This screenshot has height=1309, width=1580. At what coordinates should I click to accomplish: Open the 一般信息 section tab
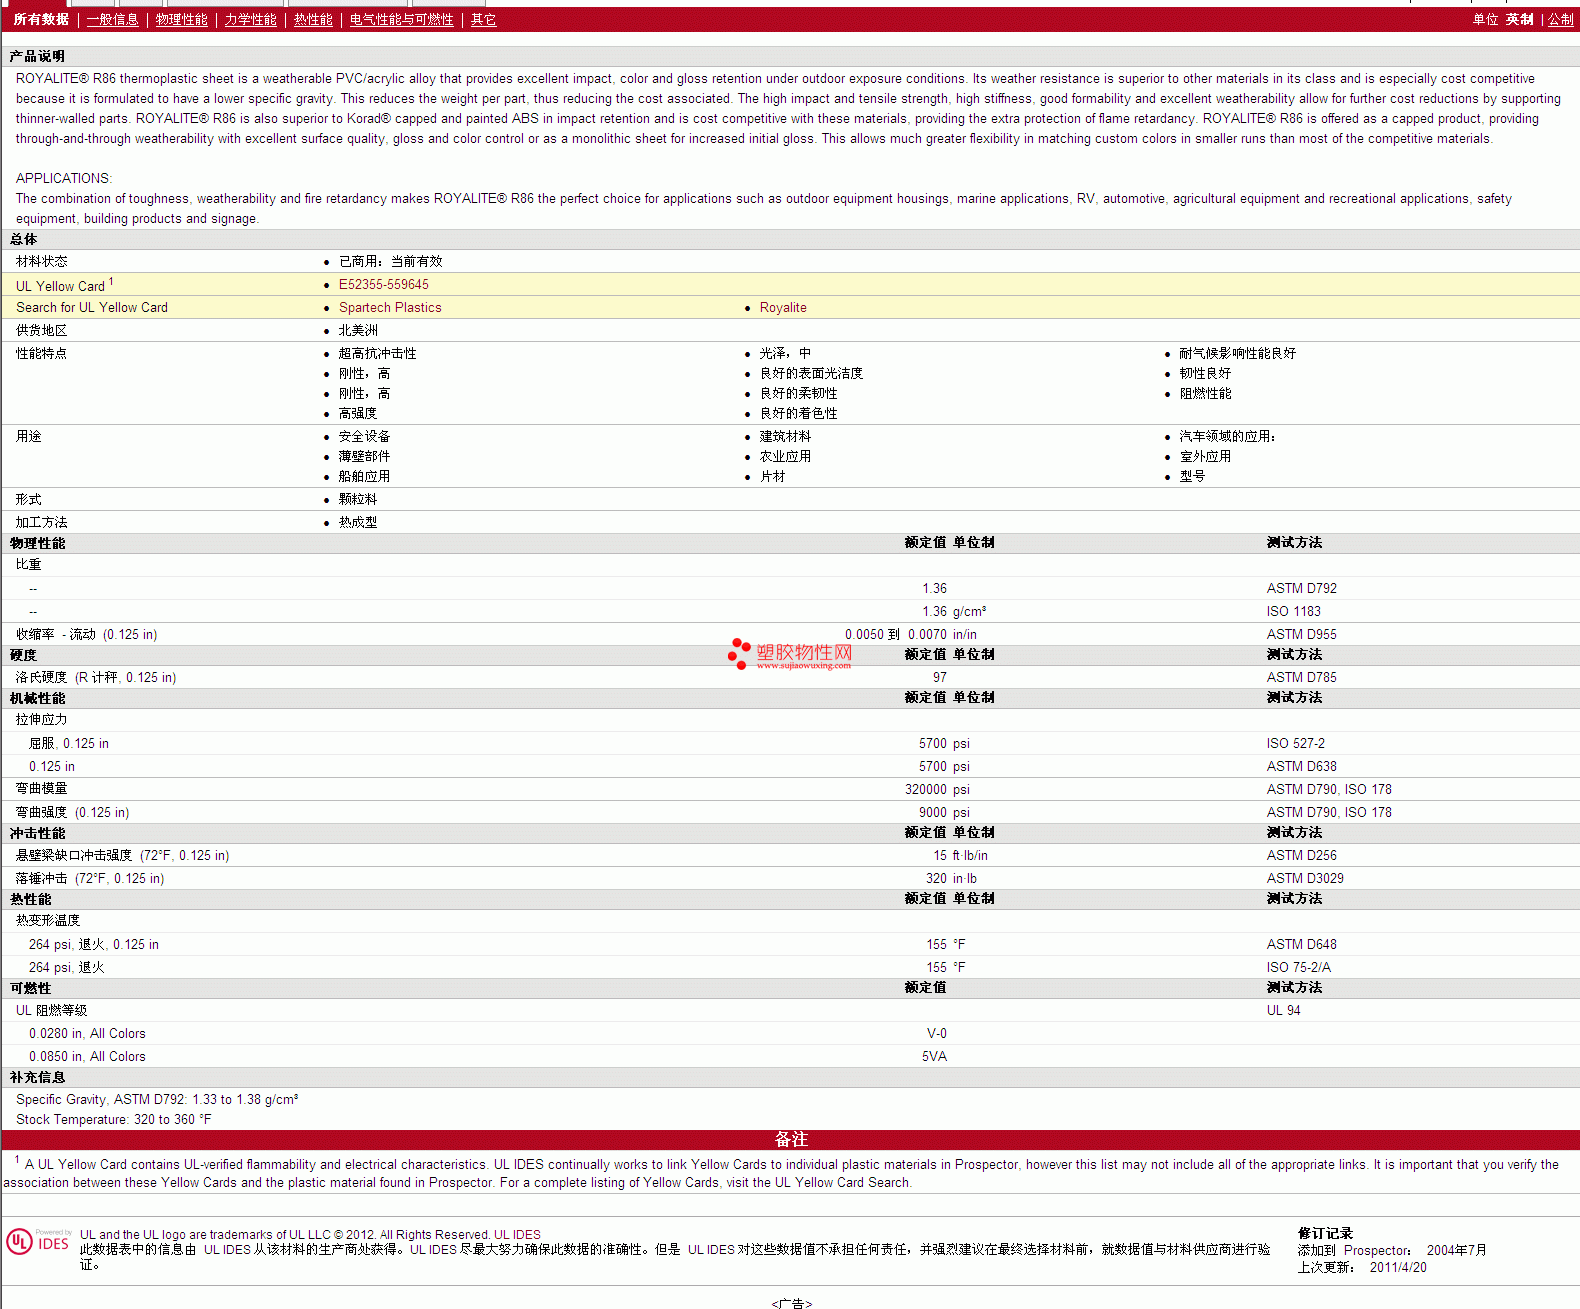[x=113, y=20]
